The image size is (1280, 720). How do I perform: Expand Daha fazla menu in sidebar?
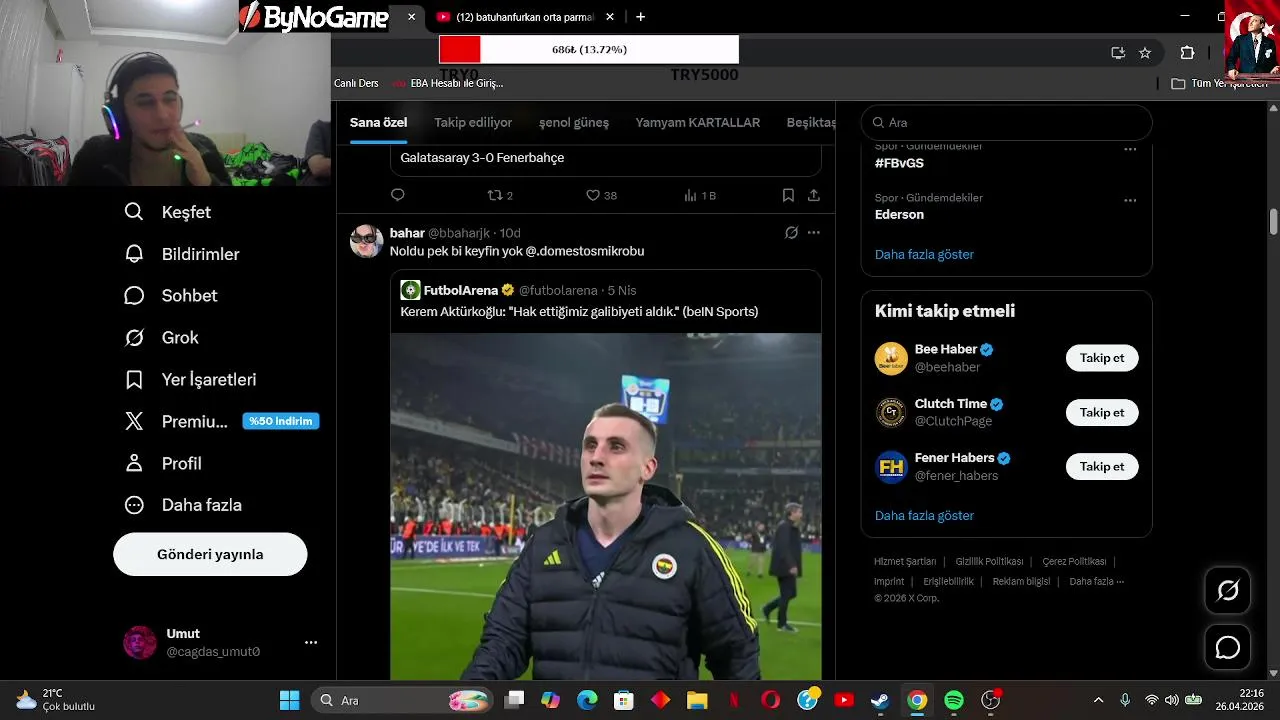(x=183, y=505)
